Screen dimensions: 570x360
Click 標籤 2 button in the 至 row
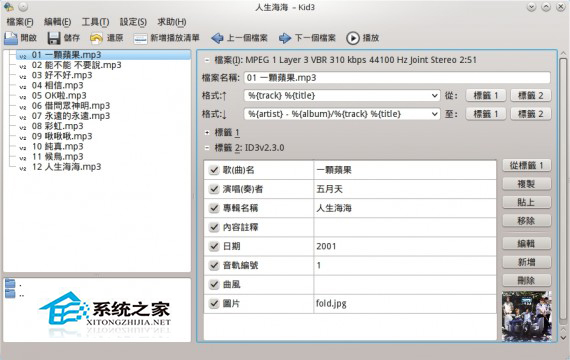click(530, 114)
